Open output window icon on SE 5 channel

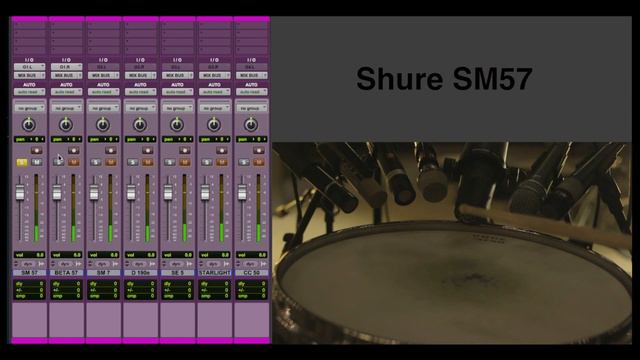189,264
